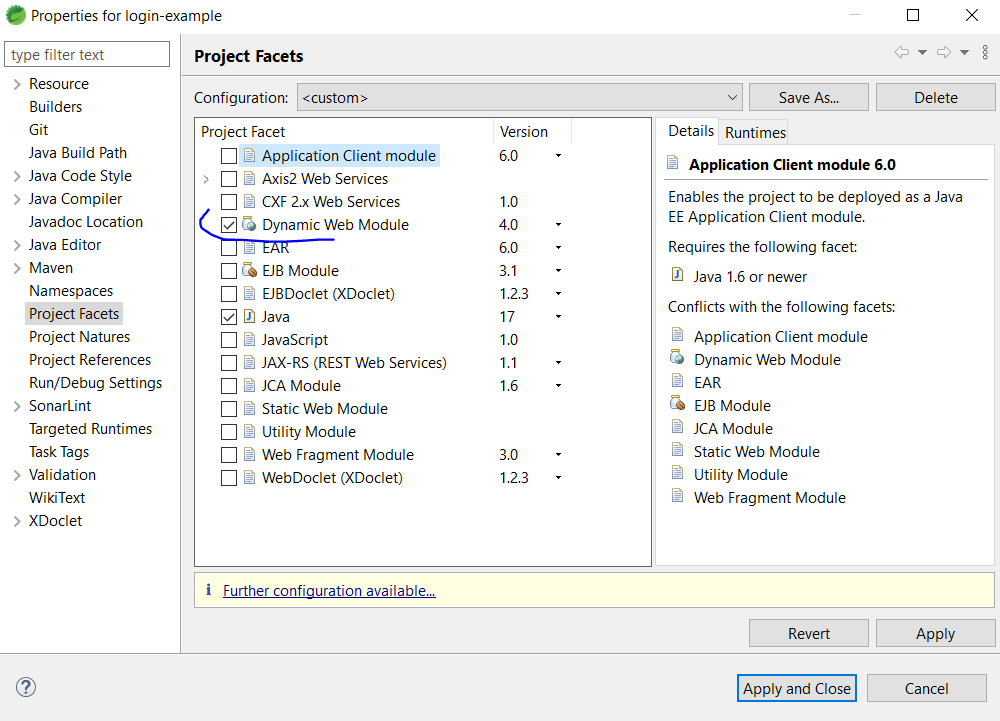Click the forward navigation arrow icon
The height and width of the screenshot is (721, 1000).
pos(944,52)
